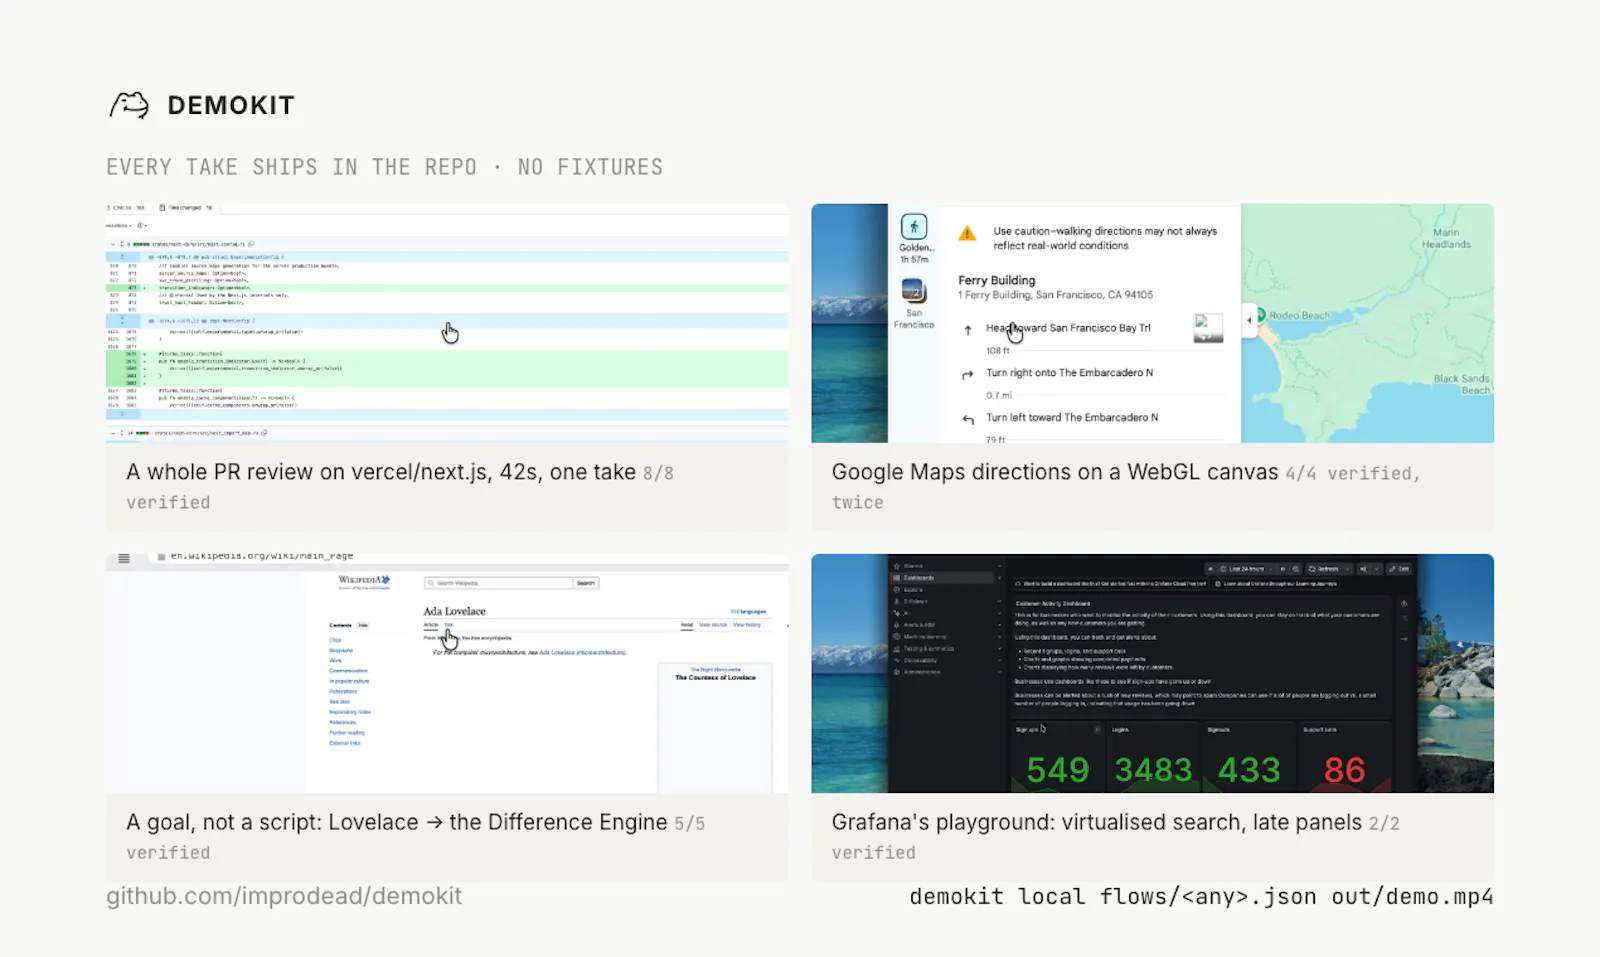The height and width of the screenshot is (957, 1600).
Task: Click the San Francisco photo stack icon
Action: pos(913,291)
